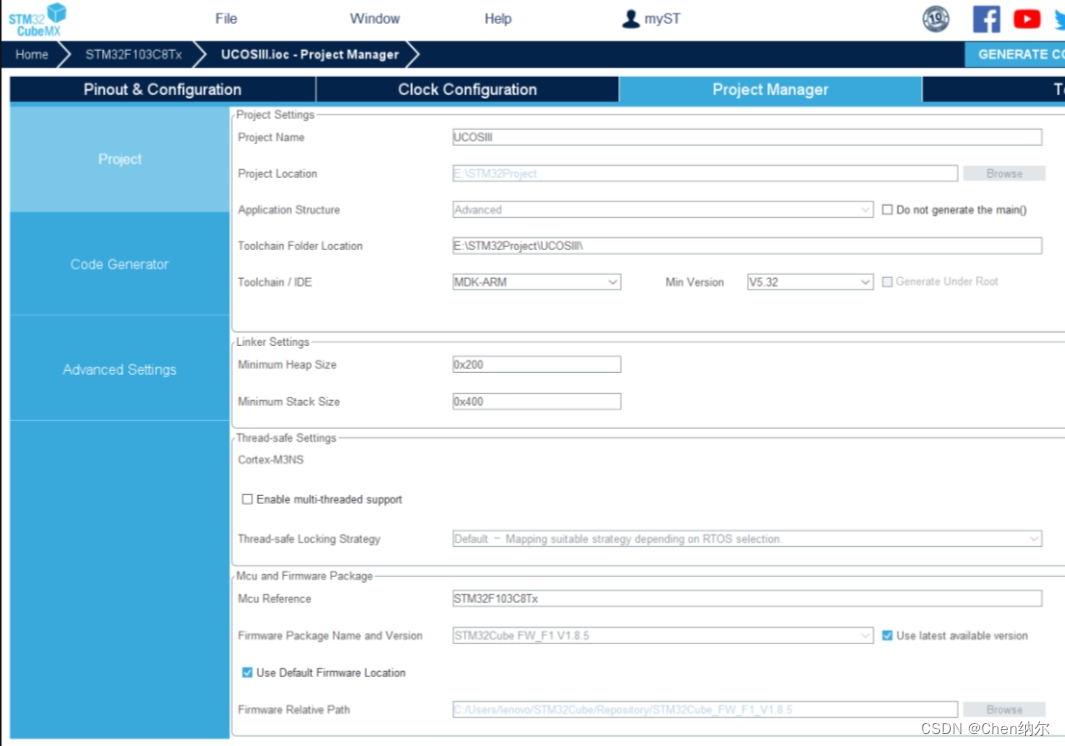The width and height of the screenshot is (1065, 746).
Task: Open the Thread-safe Locking Strategy dropdown
Action: pyautogui.click(x=747, y=539)
